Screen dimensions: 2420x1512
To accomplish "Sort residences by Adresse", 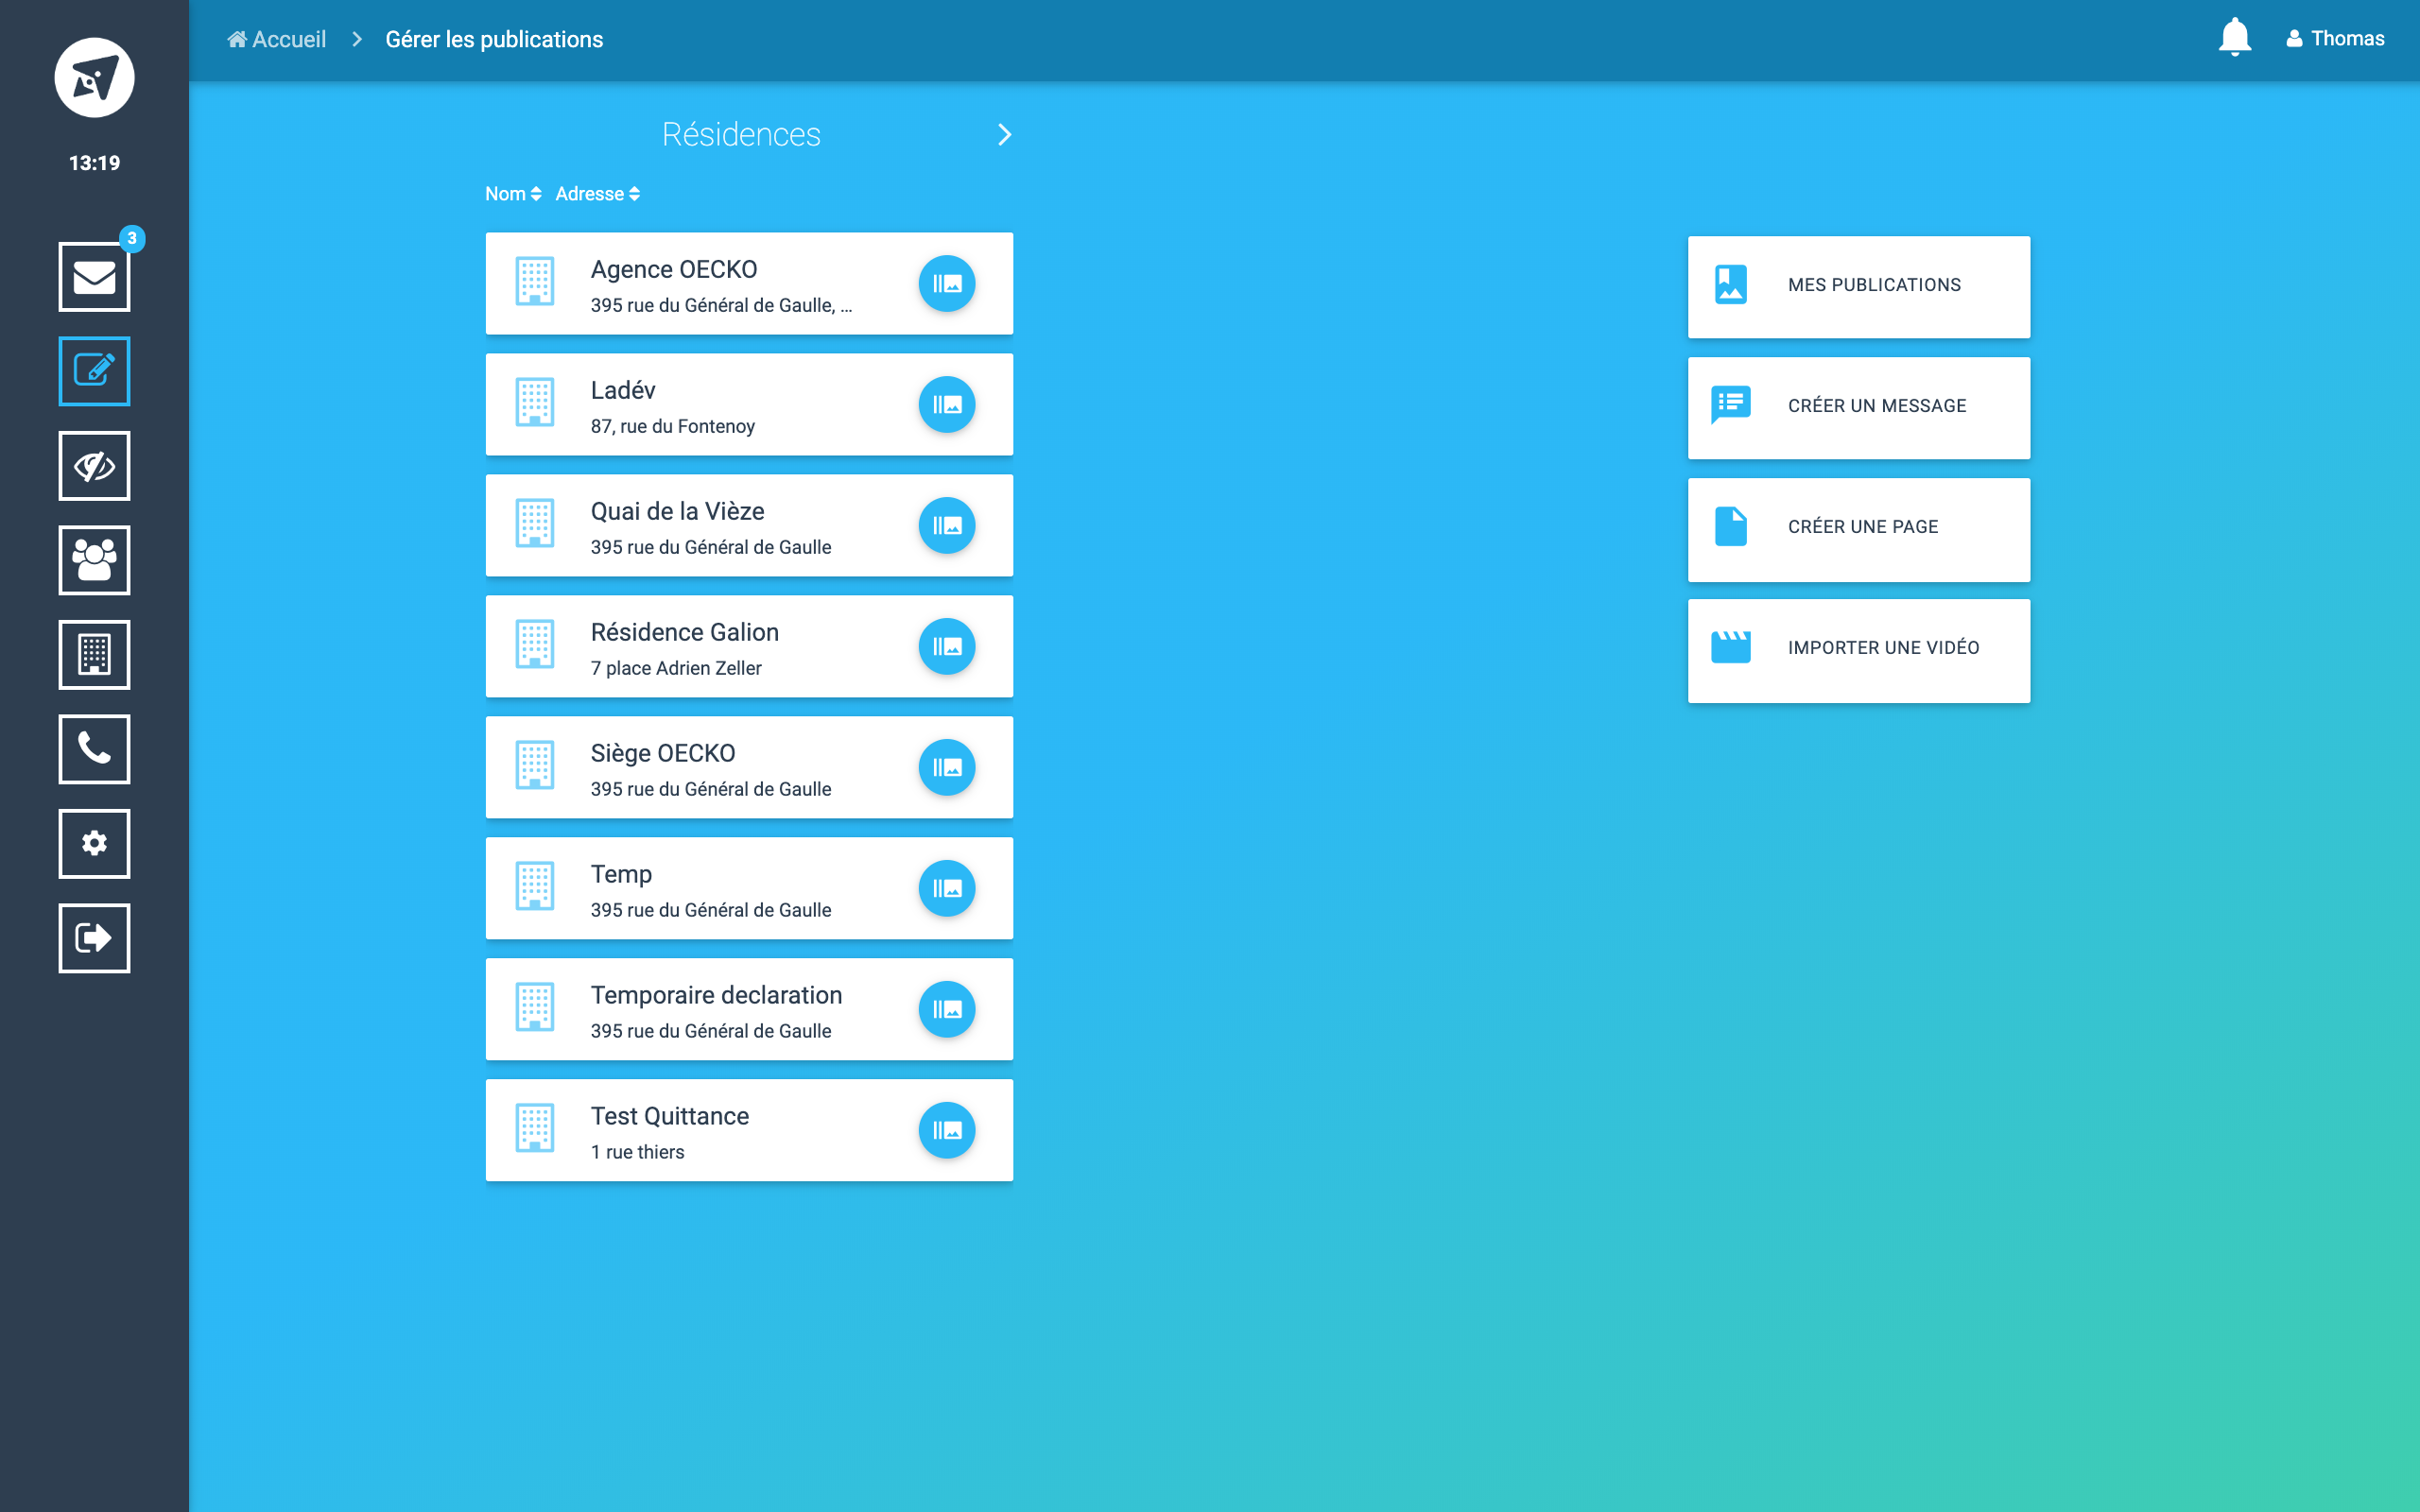I will click(x=597, y=194).
